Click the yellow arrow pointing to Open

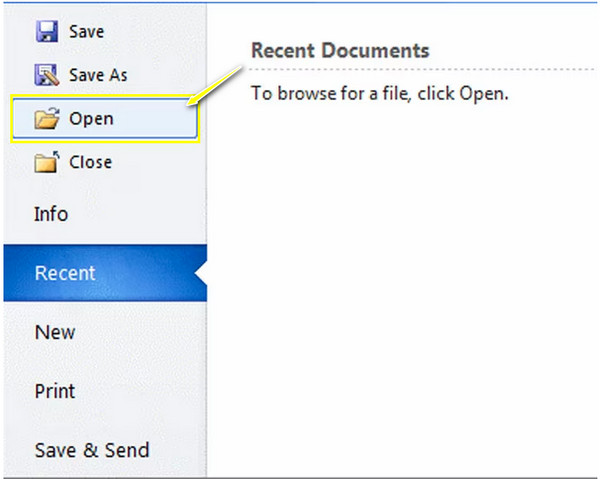click(x=215, y=86)
